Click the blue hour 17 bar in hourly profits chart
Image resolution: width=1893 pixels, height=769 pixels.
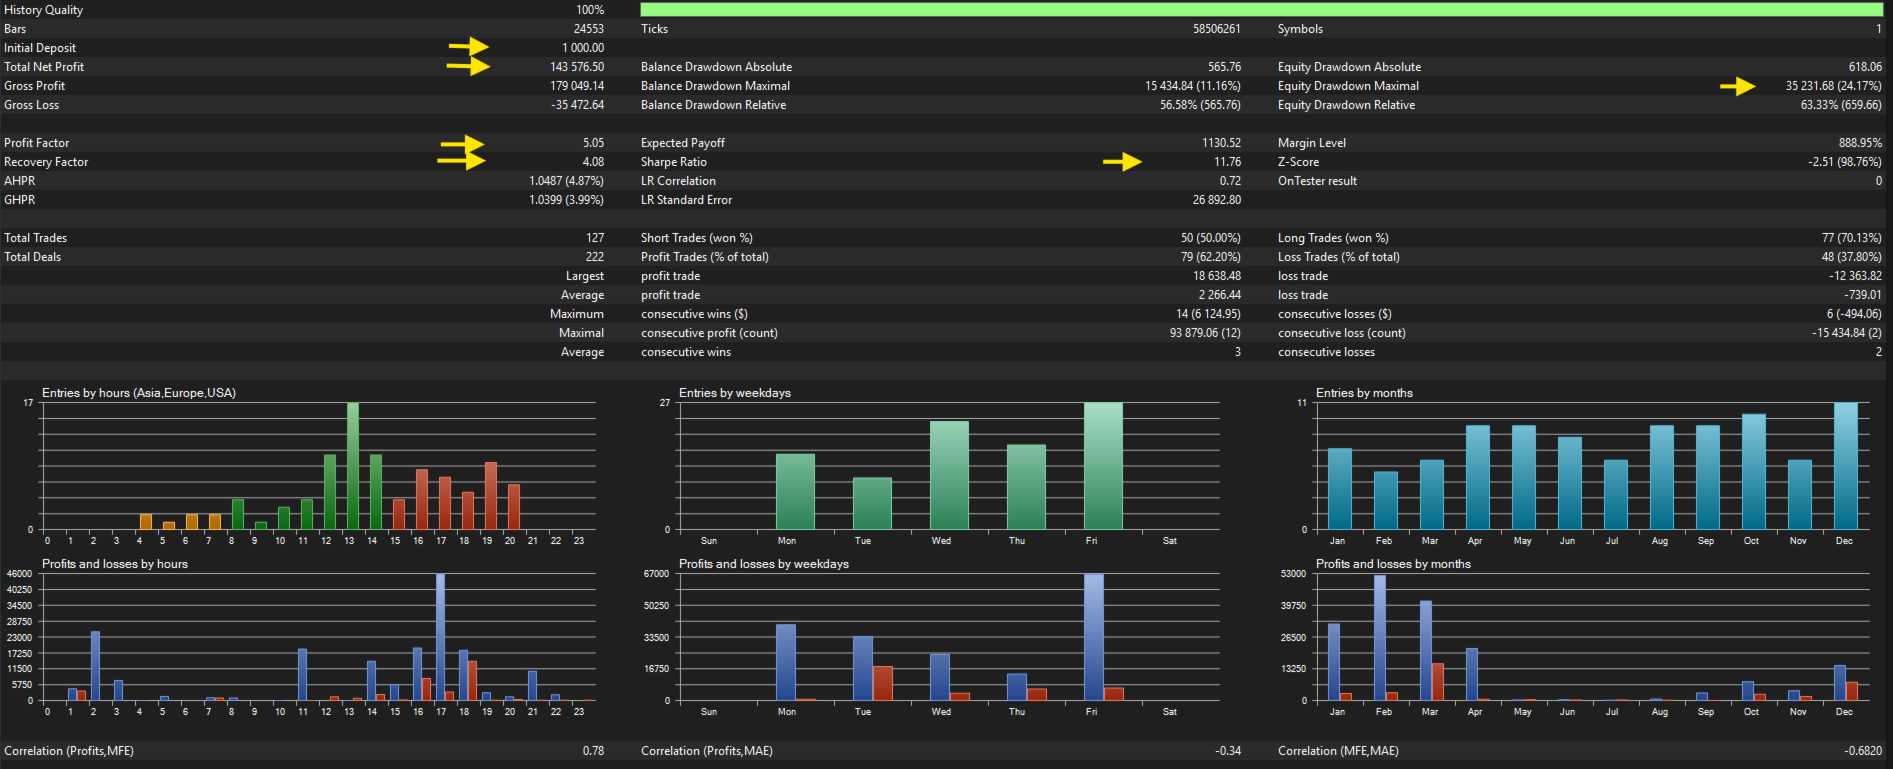coord(440,637)
